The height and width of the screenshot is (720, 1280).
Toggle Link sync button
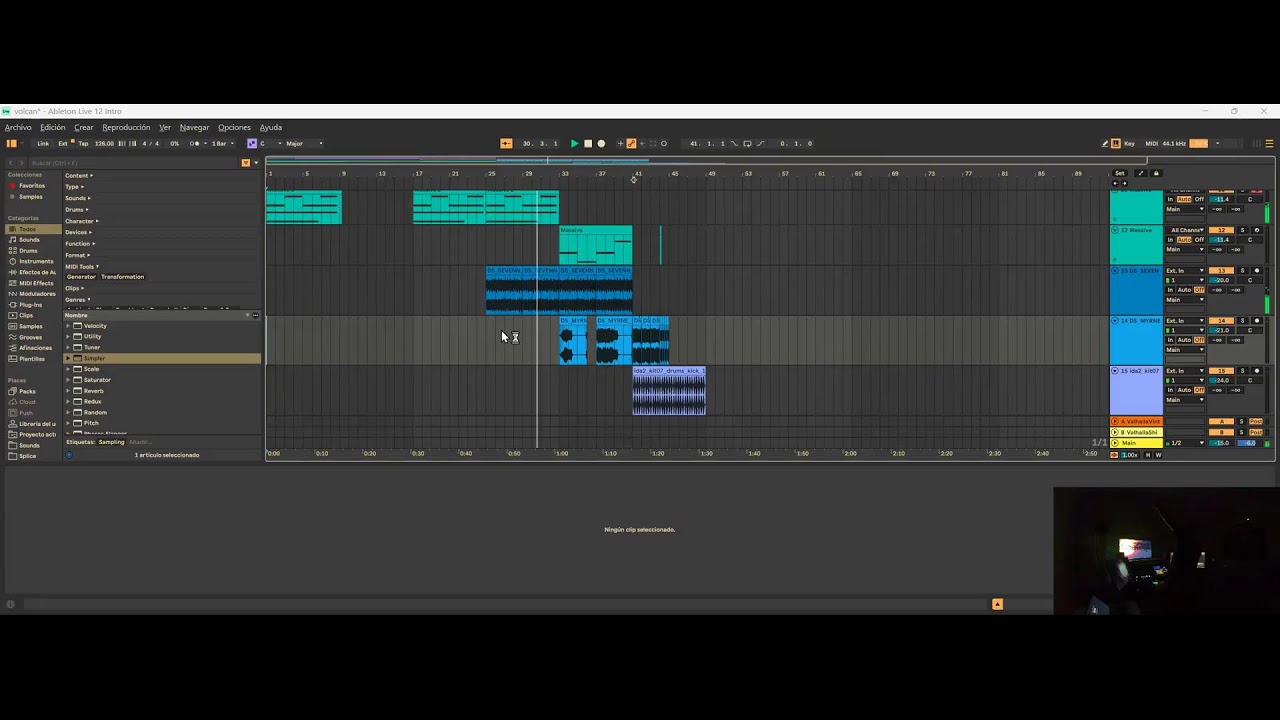point(43,143)
